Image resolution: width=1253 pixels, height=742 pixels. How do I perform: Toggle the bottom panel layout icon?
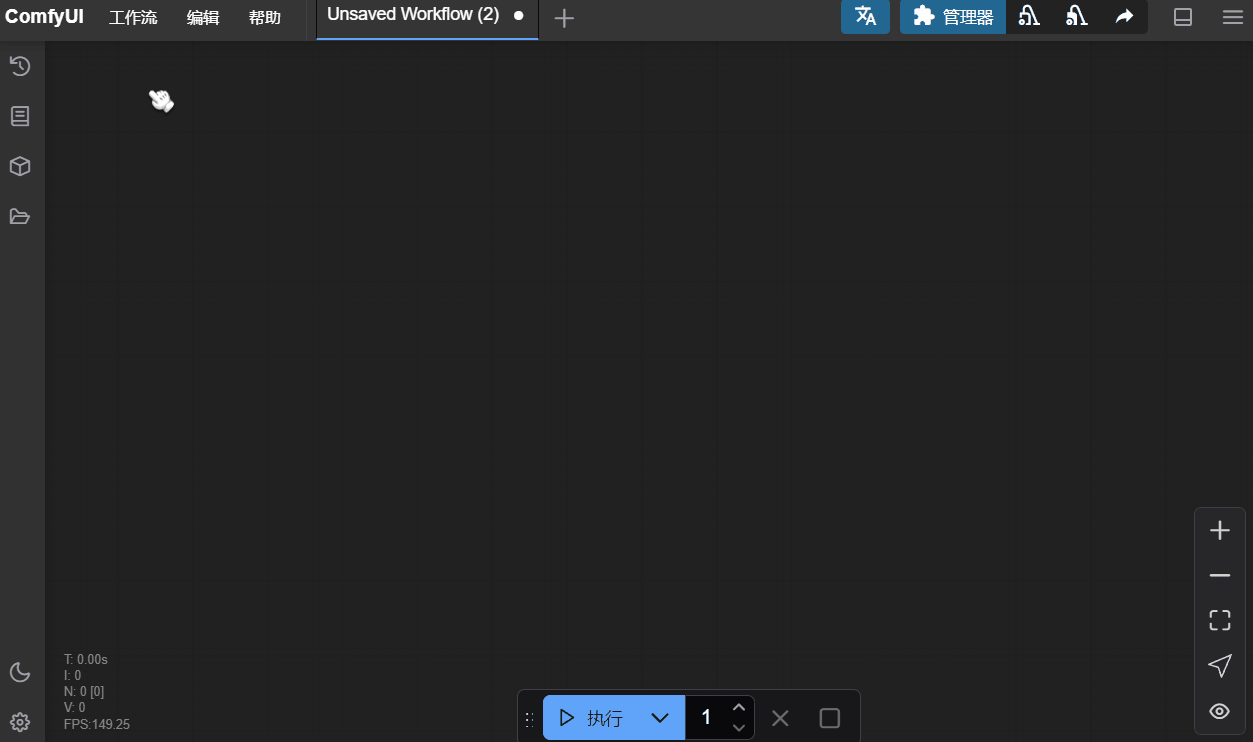1183,17
